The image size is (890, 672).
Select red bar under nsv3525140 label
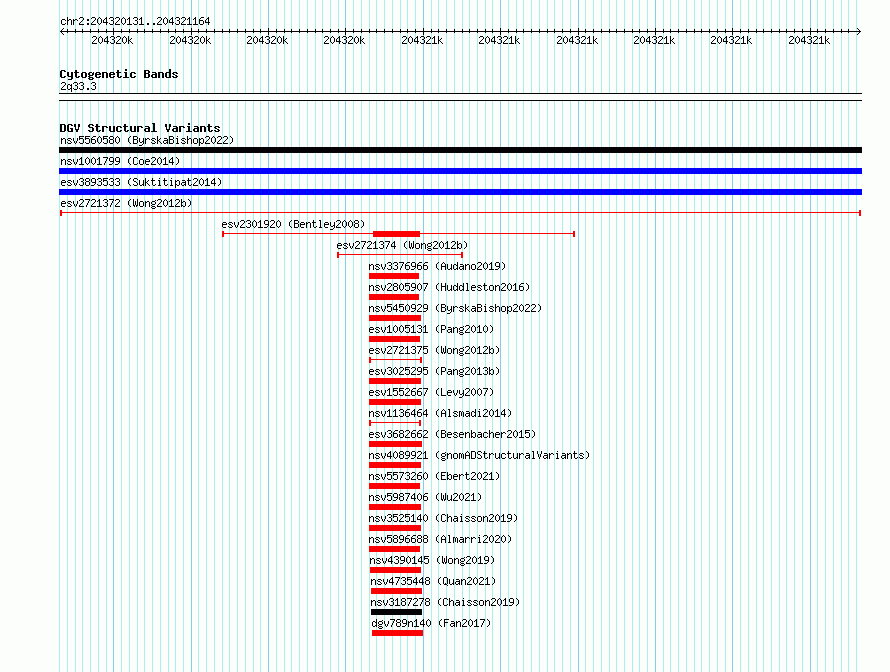(394, 528)
